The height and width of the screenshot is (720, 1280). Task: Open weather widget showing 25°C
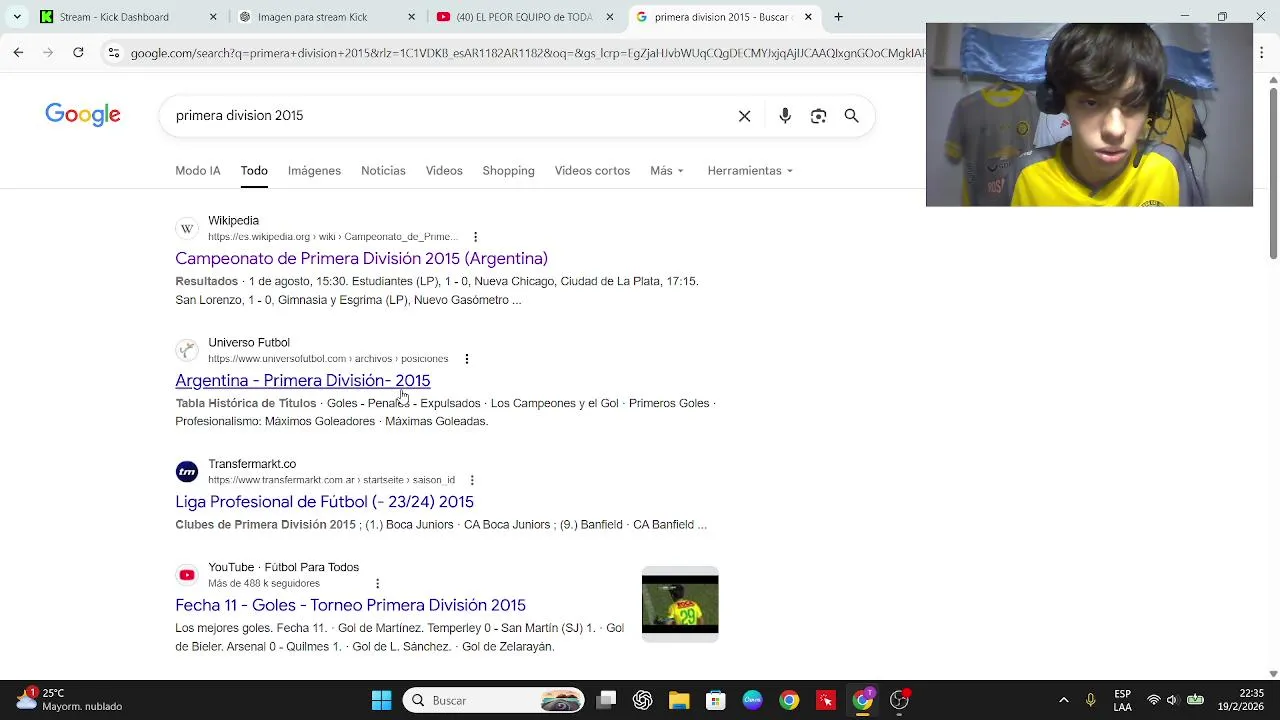pyautogui.click(x=70, y=700)
